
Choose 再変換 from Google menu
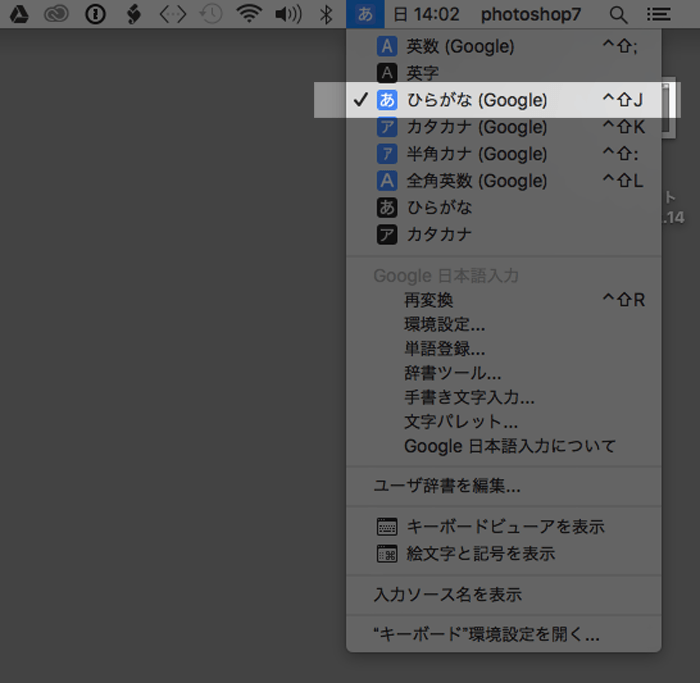[504, 300]
